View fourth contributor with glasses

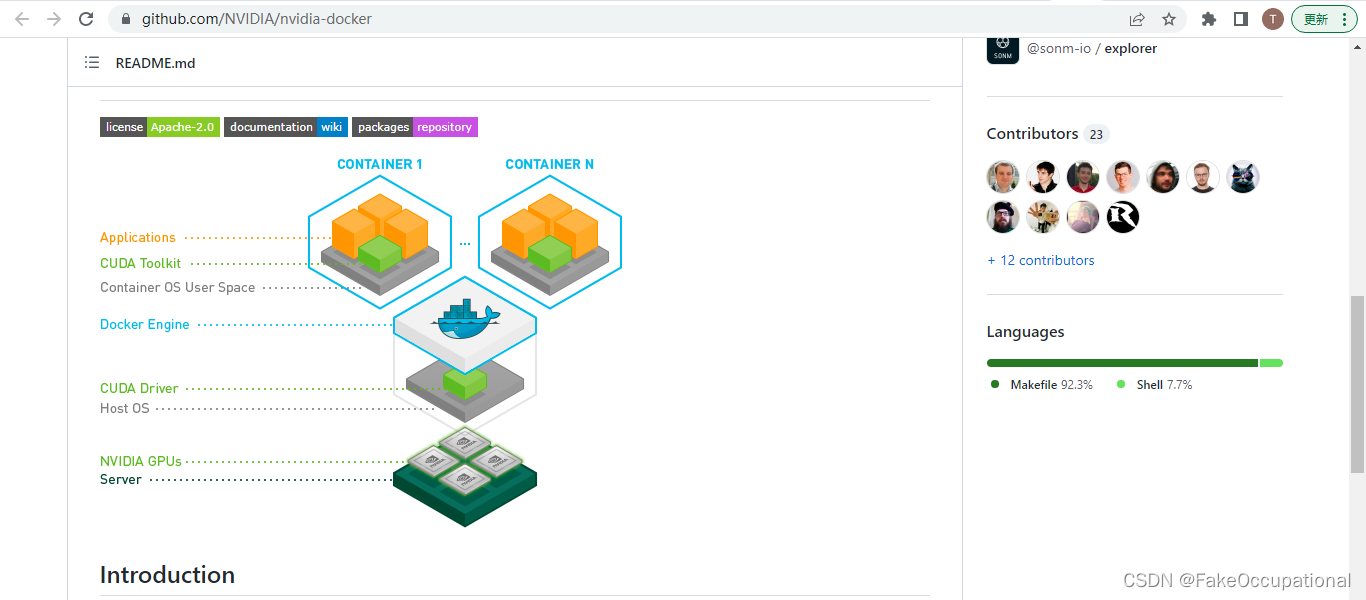click(1123, 177)
